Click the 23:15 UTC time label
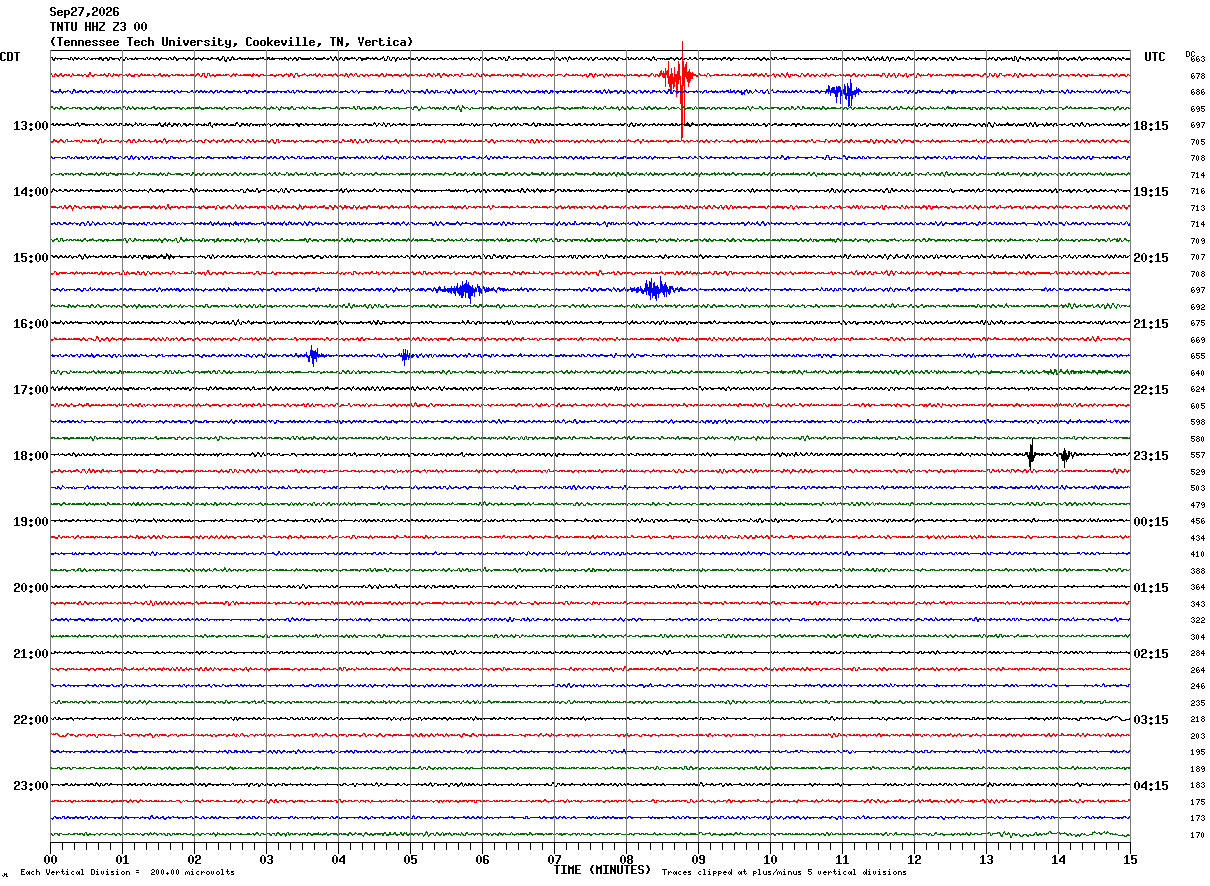1210x886 pixels. [x=1151, y=456]
